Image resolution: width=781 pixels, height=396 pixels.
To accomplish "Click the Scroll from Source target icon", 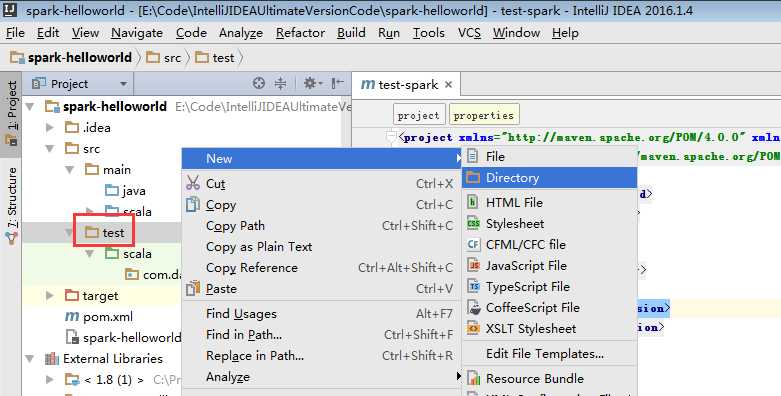I will [x=259, y=83].
